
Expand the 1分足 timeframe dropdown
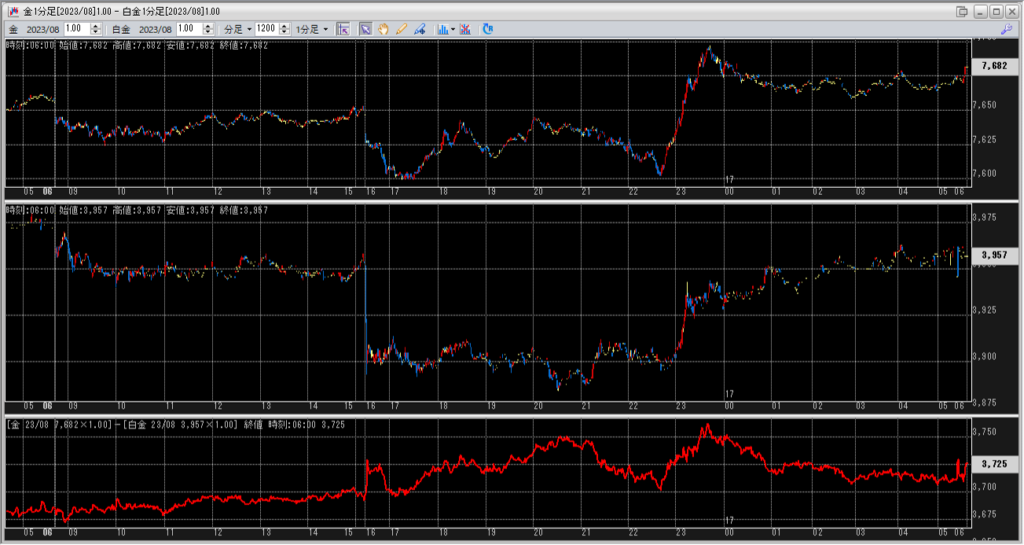311,29
